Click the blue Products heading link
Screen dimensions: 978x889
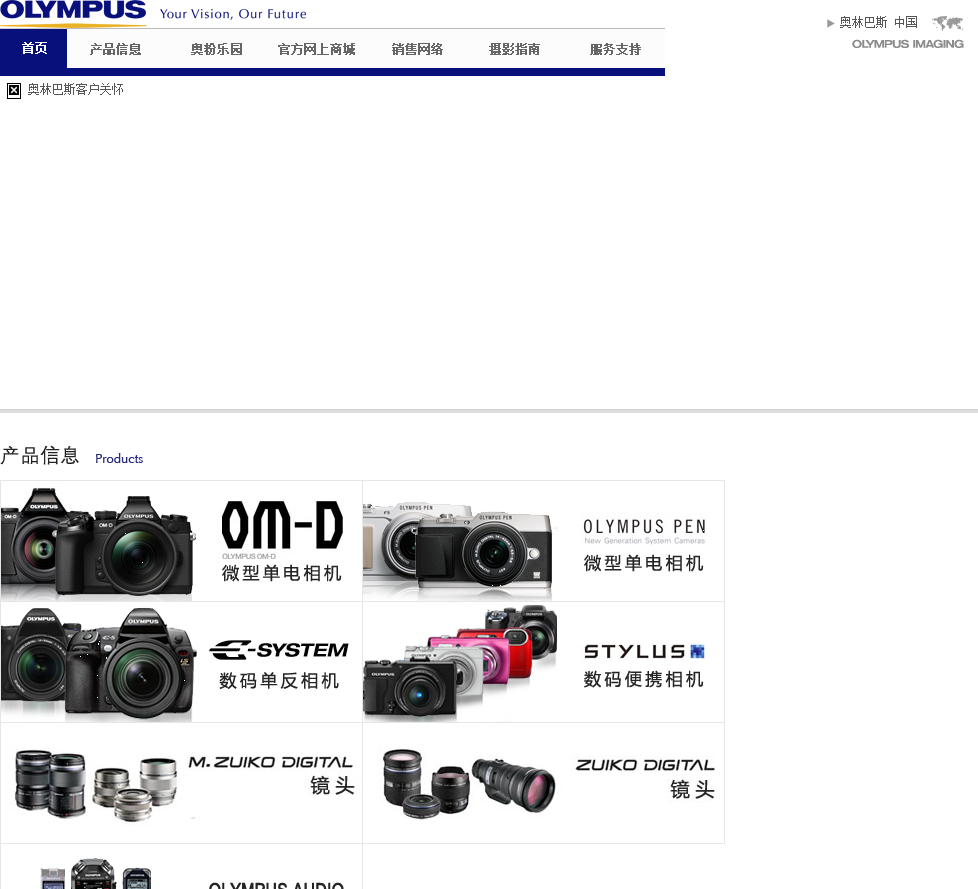[119, 459]
